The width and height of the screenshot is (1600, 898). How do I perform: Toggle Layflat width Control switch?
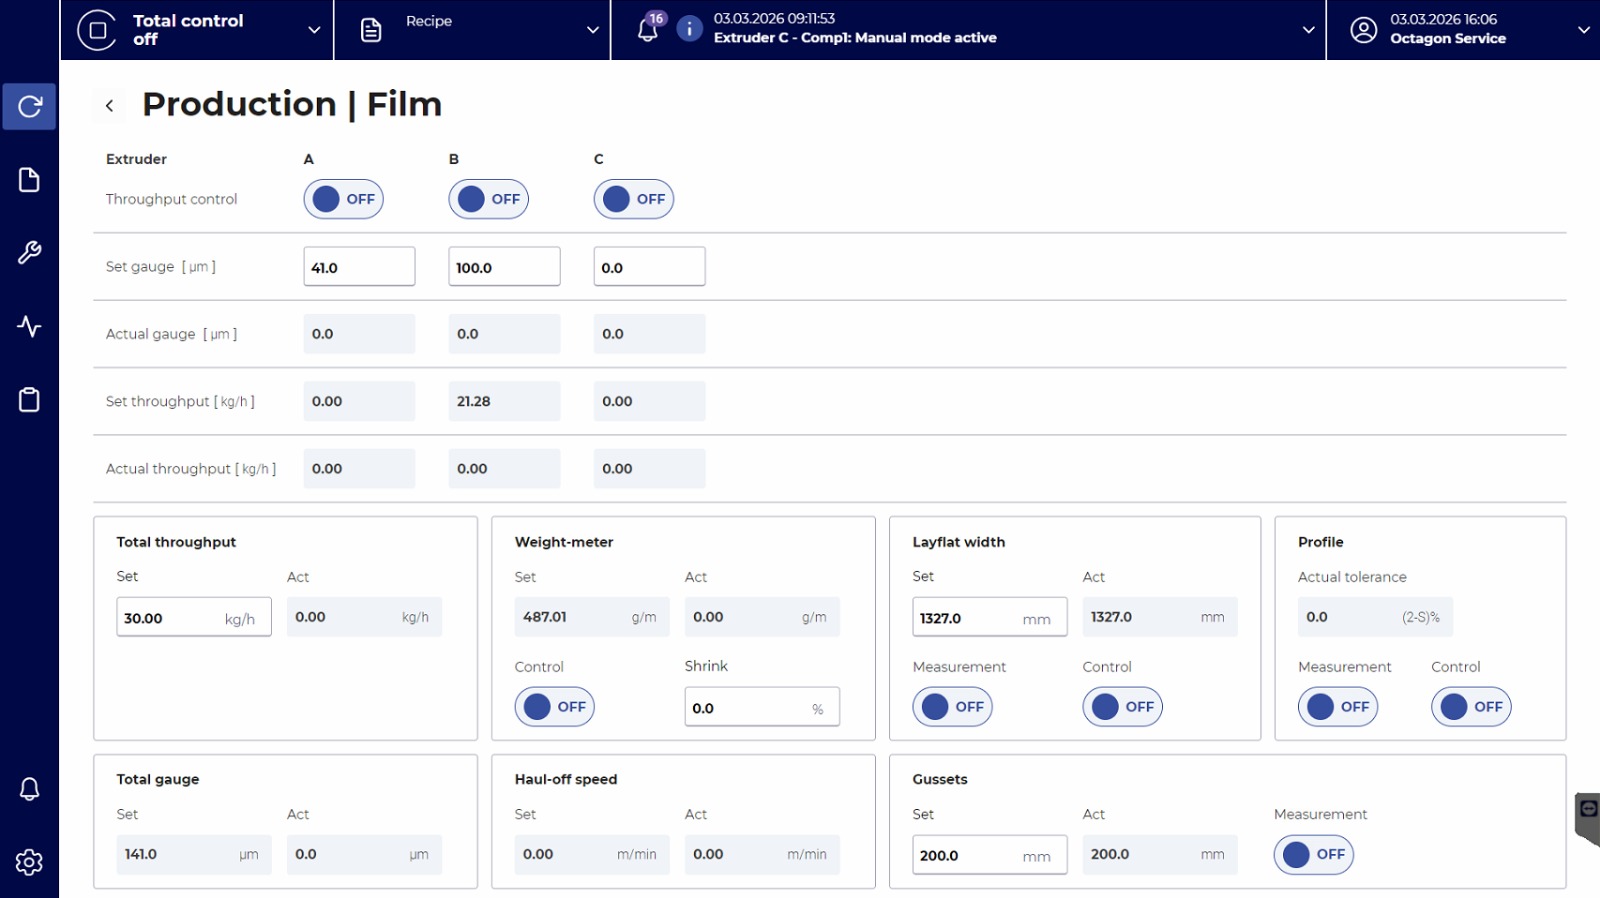(1122, 707)
